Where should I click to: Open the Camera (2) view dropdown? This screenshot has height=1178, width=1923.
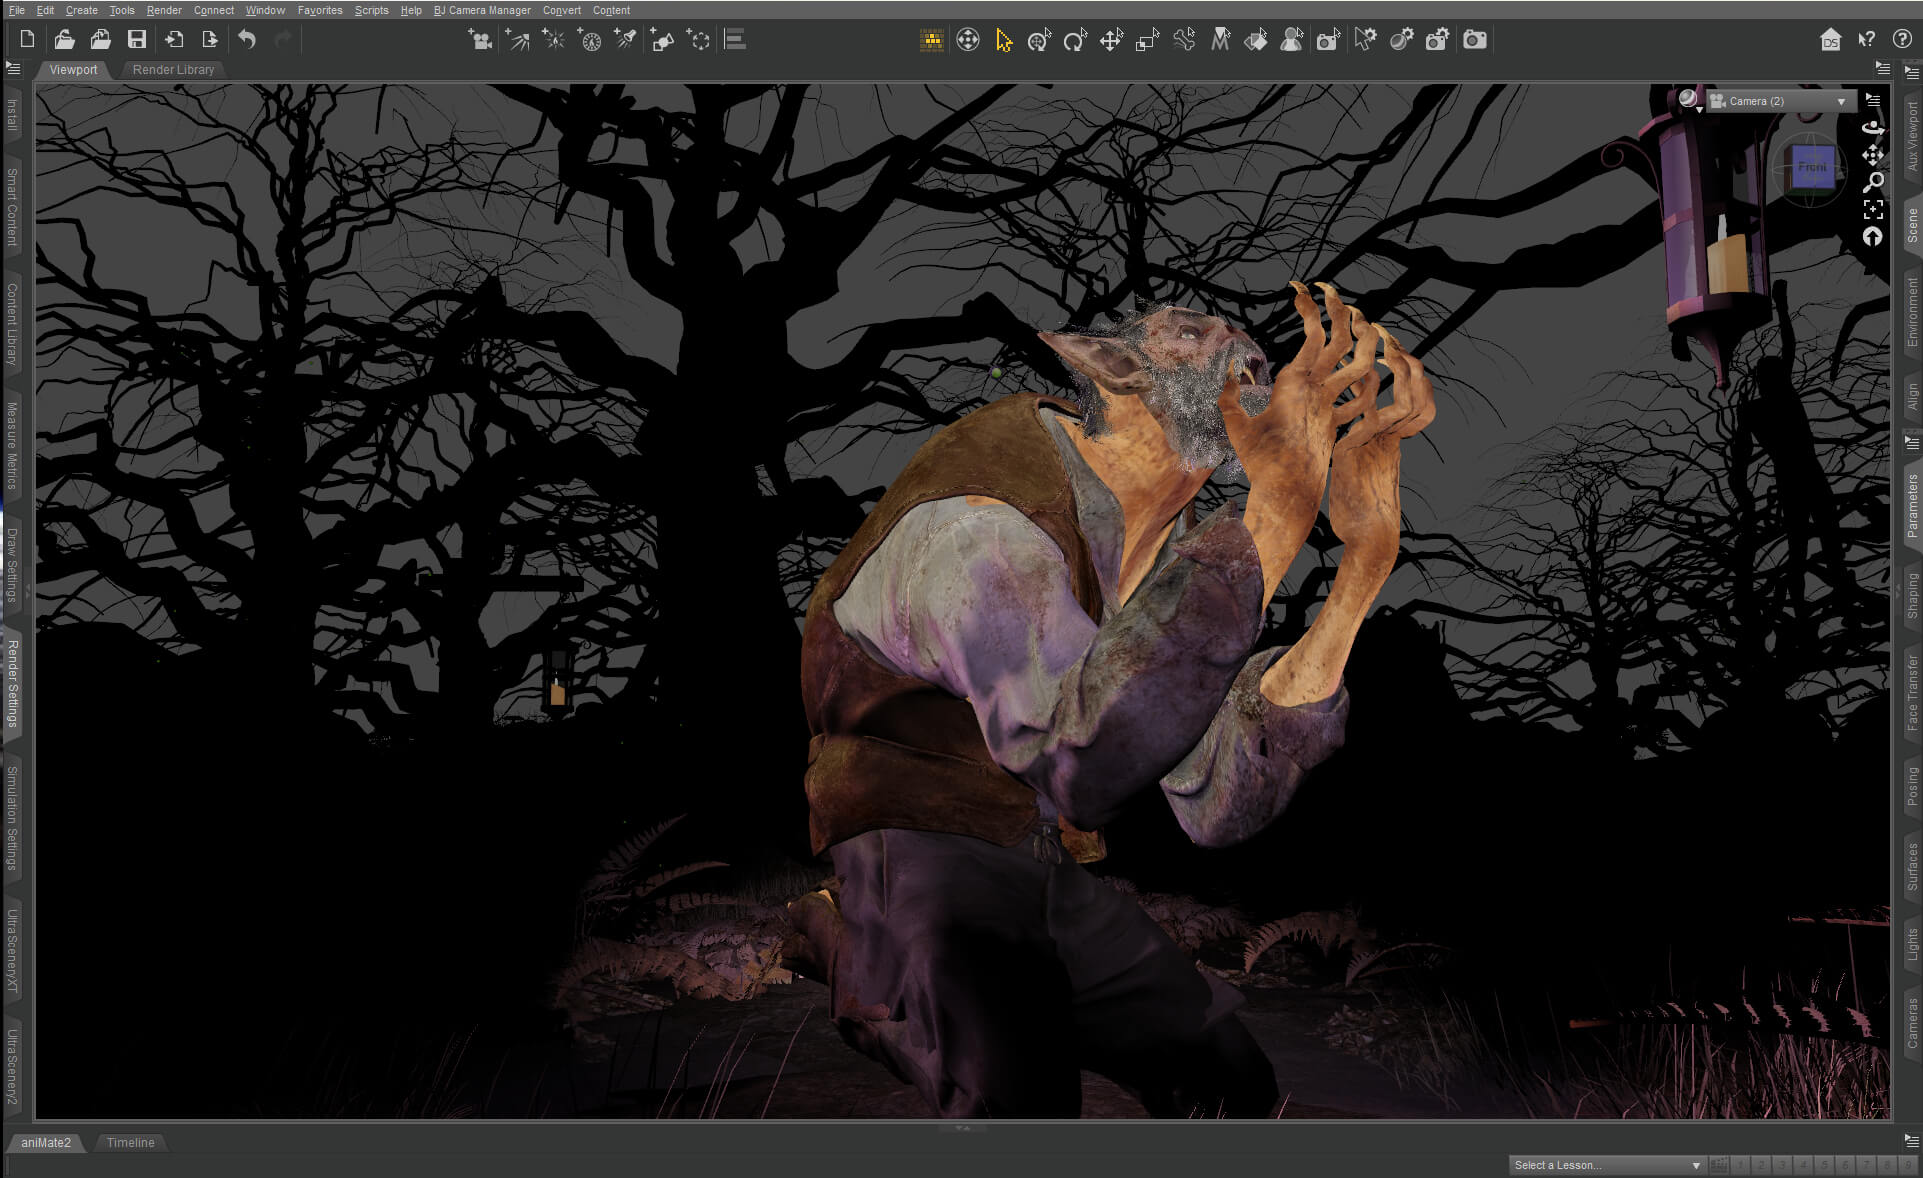coord(1779,101)
